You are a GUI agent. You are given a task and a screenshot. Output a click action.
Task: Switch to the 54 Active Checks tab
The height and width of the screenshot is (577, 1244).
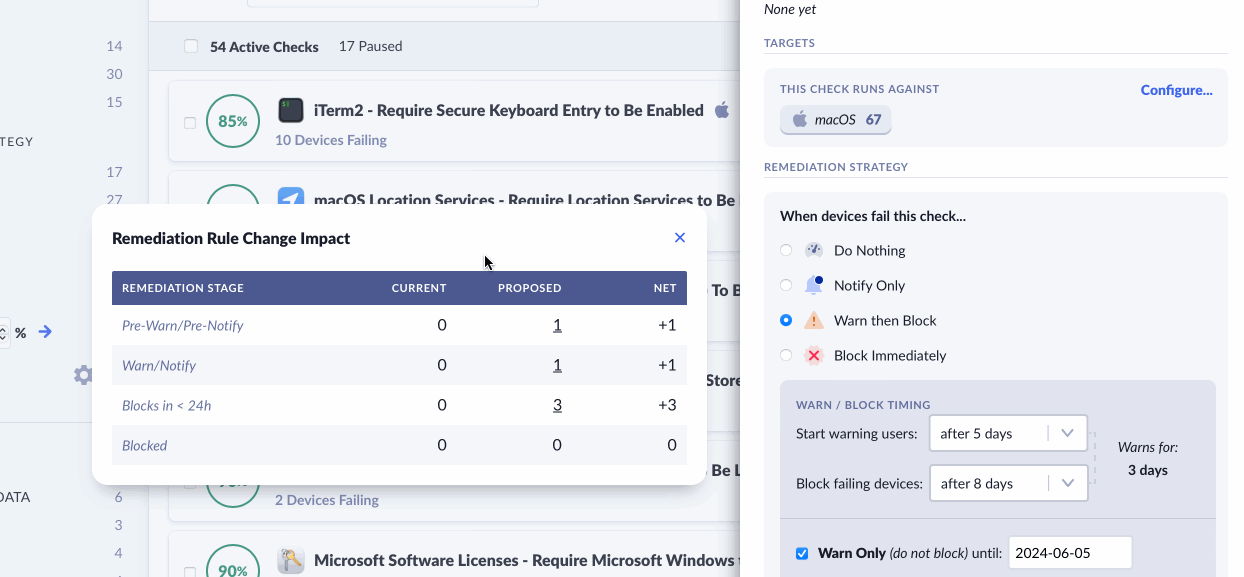click(264, 47)
